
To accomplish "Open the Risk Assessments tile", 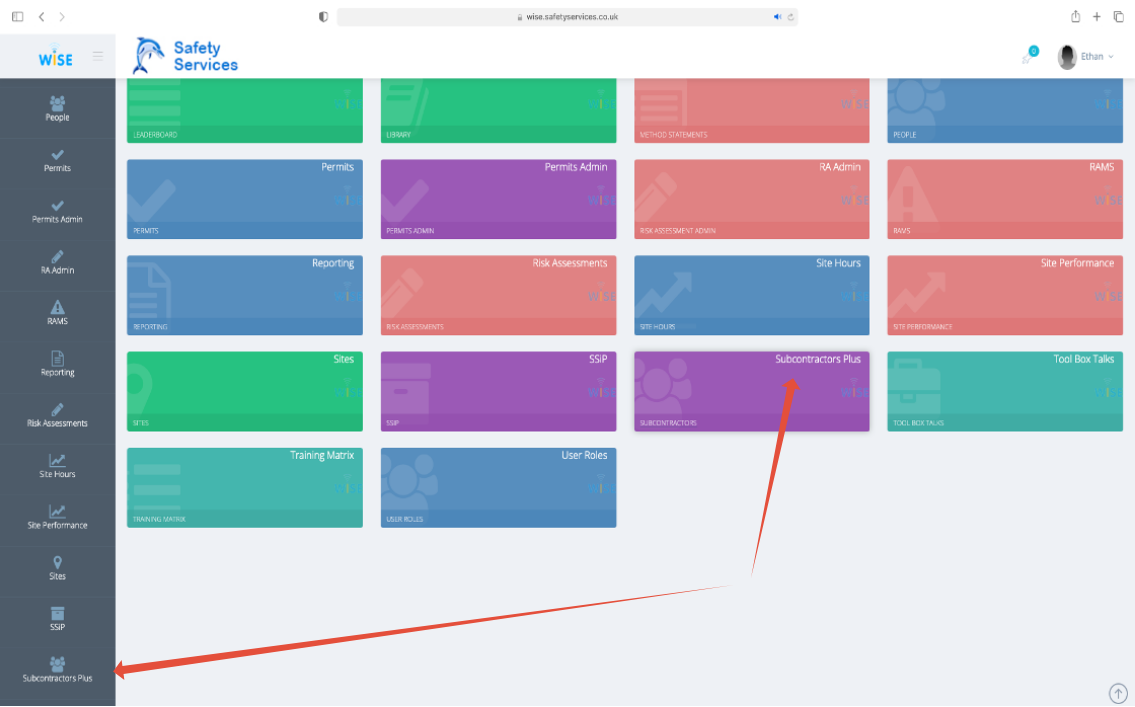I will (x=499, y=295).
